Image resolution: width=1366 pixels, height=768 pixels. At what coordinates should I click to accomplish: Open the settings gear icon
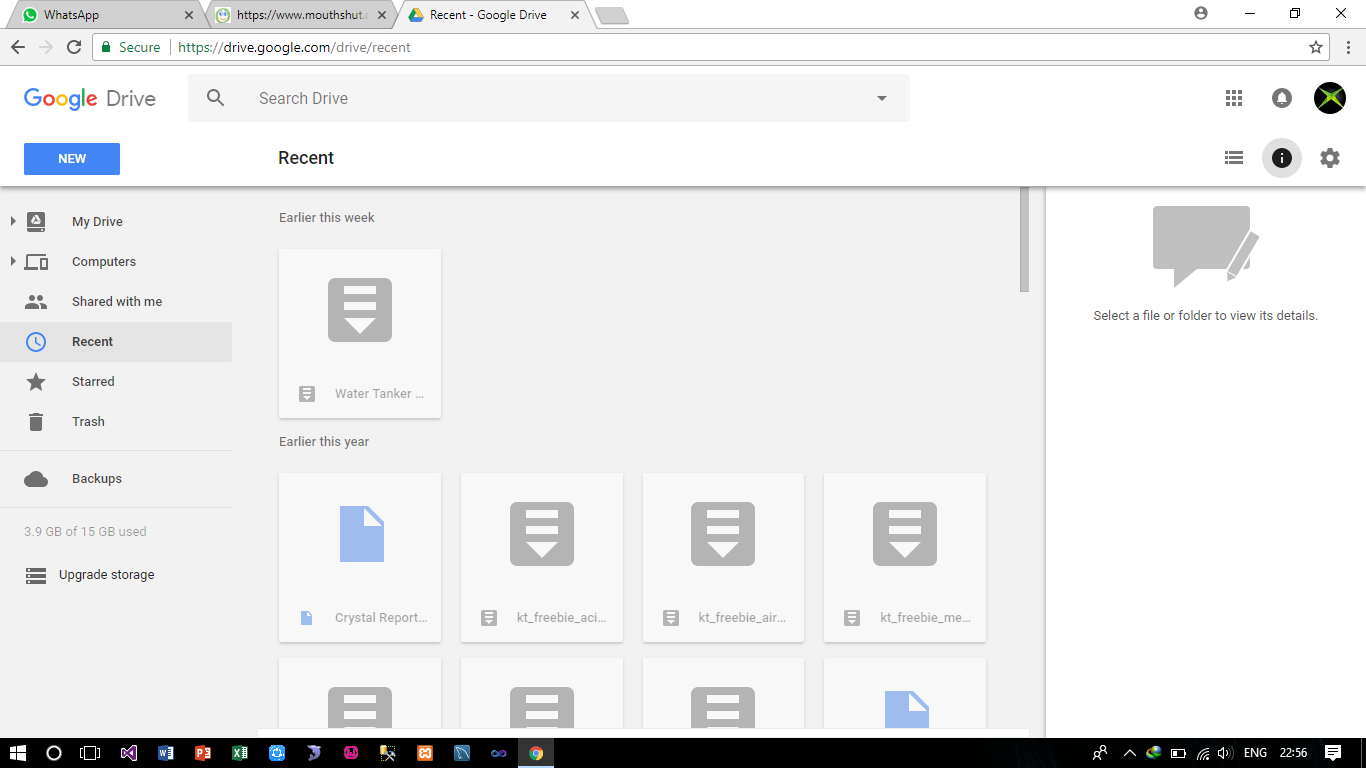1329,158
